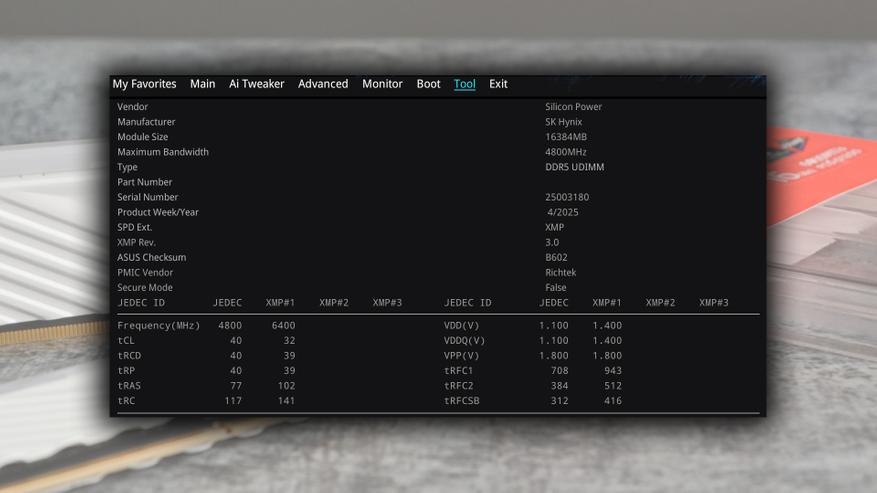Go to the Advanced tab
This screenshot has width=877, height=493.
point(323,84)
